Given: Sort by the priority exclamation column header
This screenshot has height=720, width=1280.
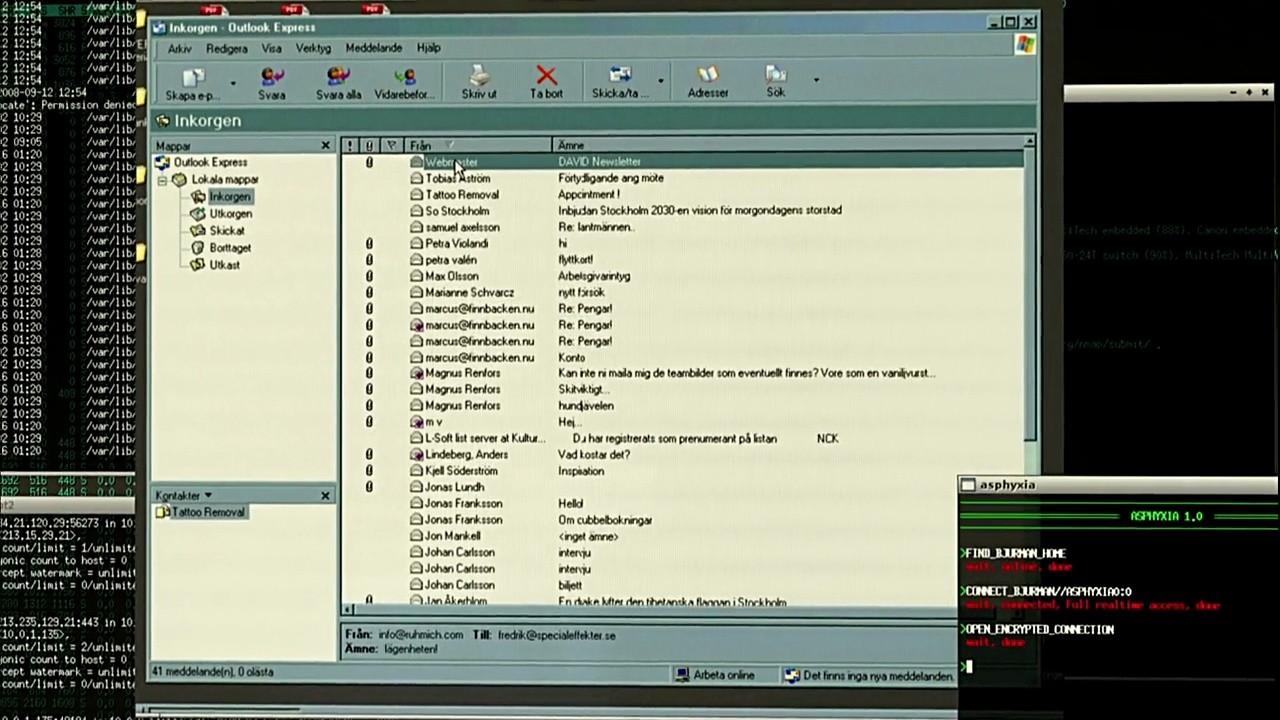Looking at the screenshot, I should click(x=350, y=146).
